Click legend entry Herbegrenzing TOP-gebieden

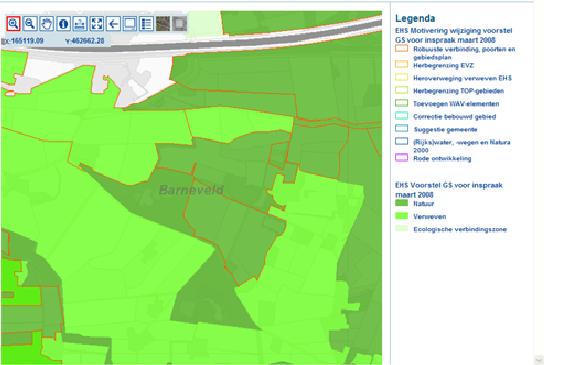coord(458,91)
